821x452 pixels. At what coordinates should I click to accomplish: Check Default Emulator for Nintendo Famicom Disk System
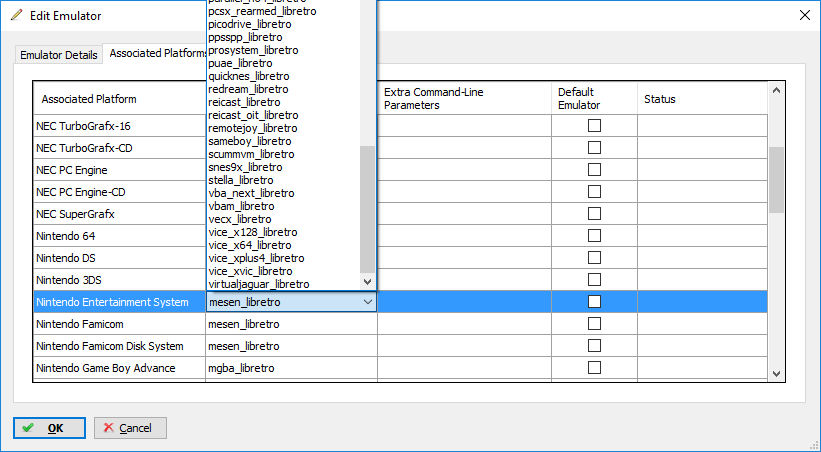(x=594, y=346)
